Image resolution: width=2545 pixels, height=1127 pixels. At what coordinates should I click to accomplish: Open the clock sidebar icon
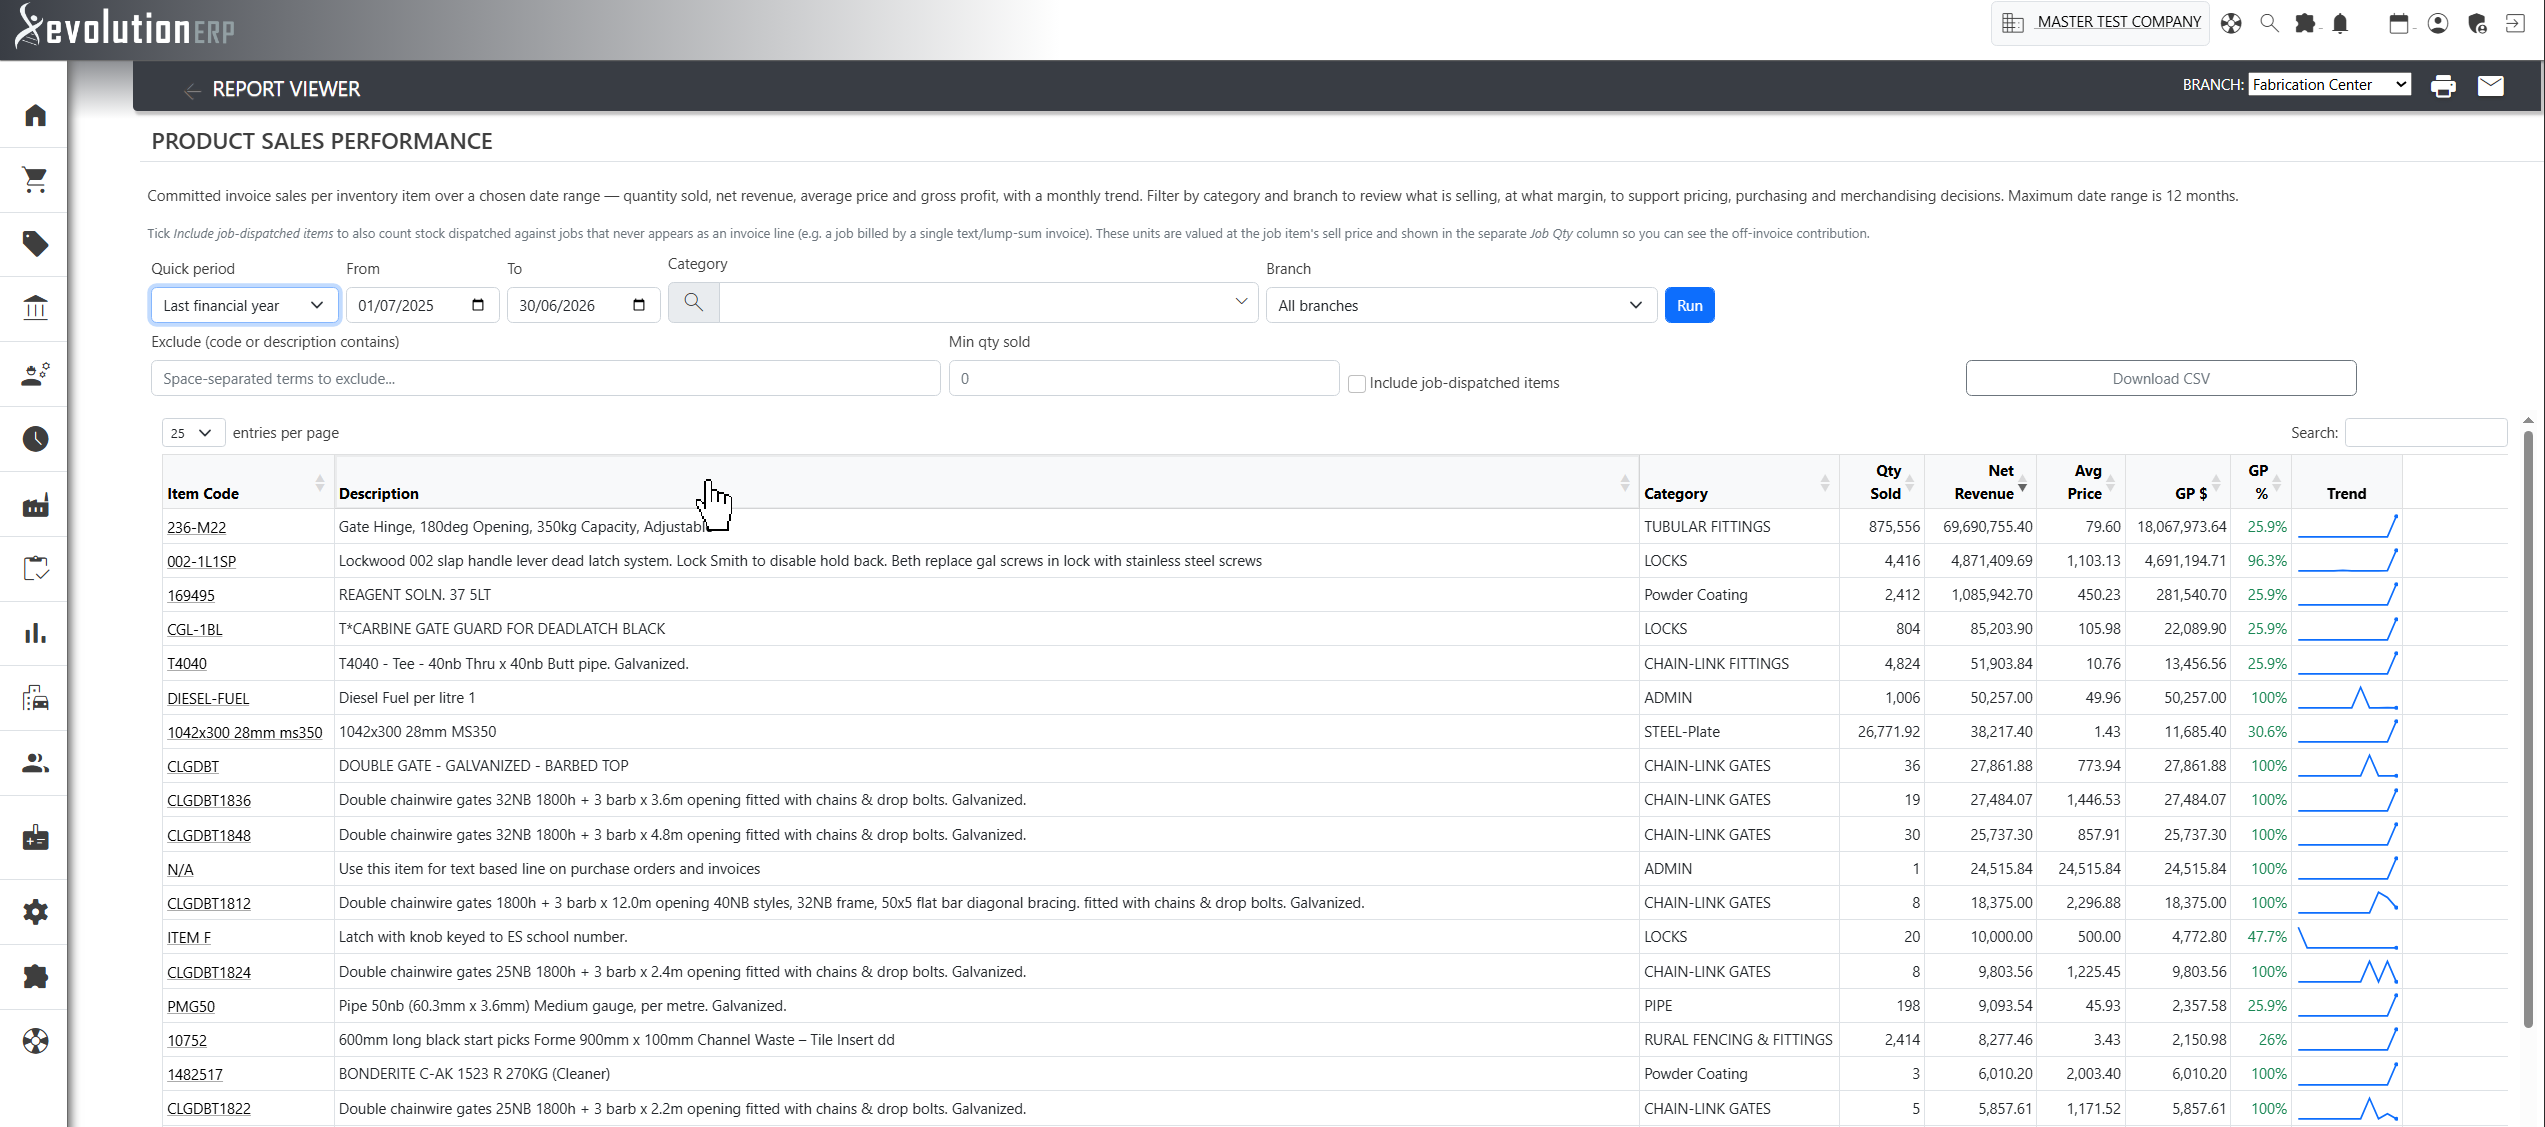[x=35, y=438]
